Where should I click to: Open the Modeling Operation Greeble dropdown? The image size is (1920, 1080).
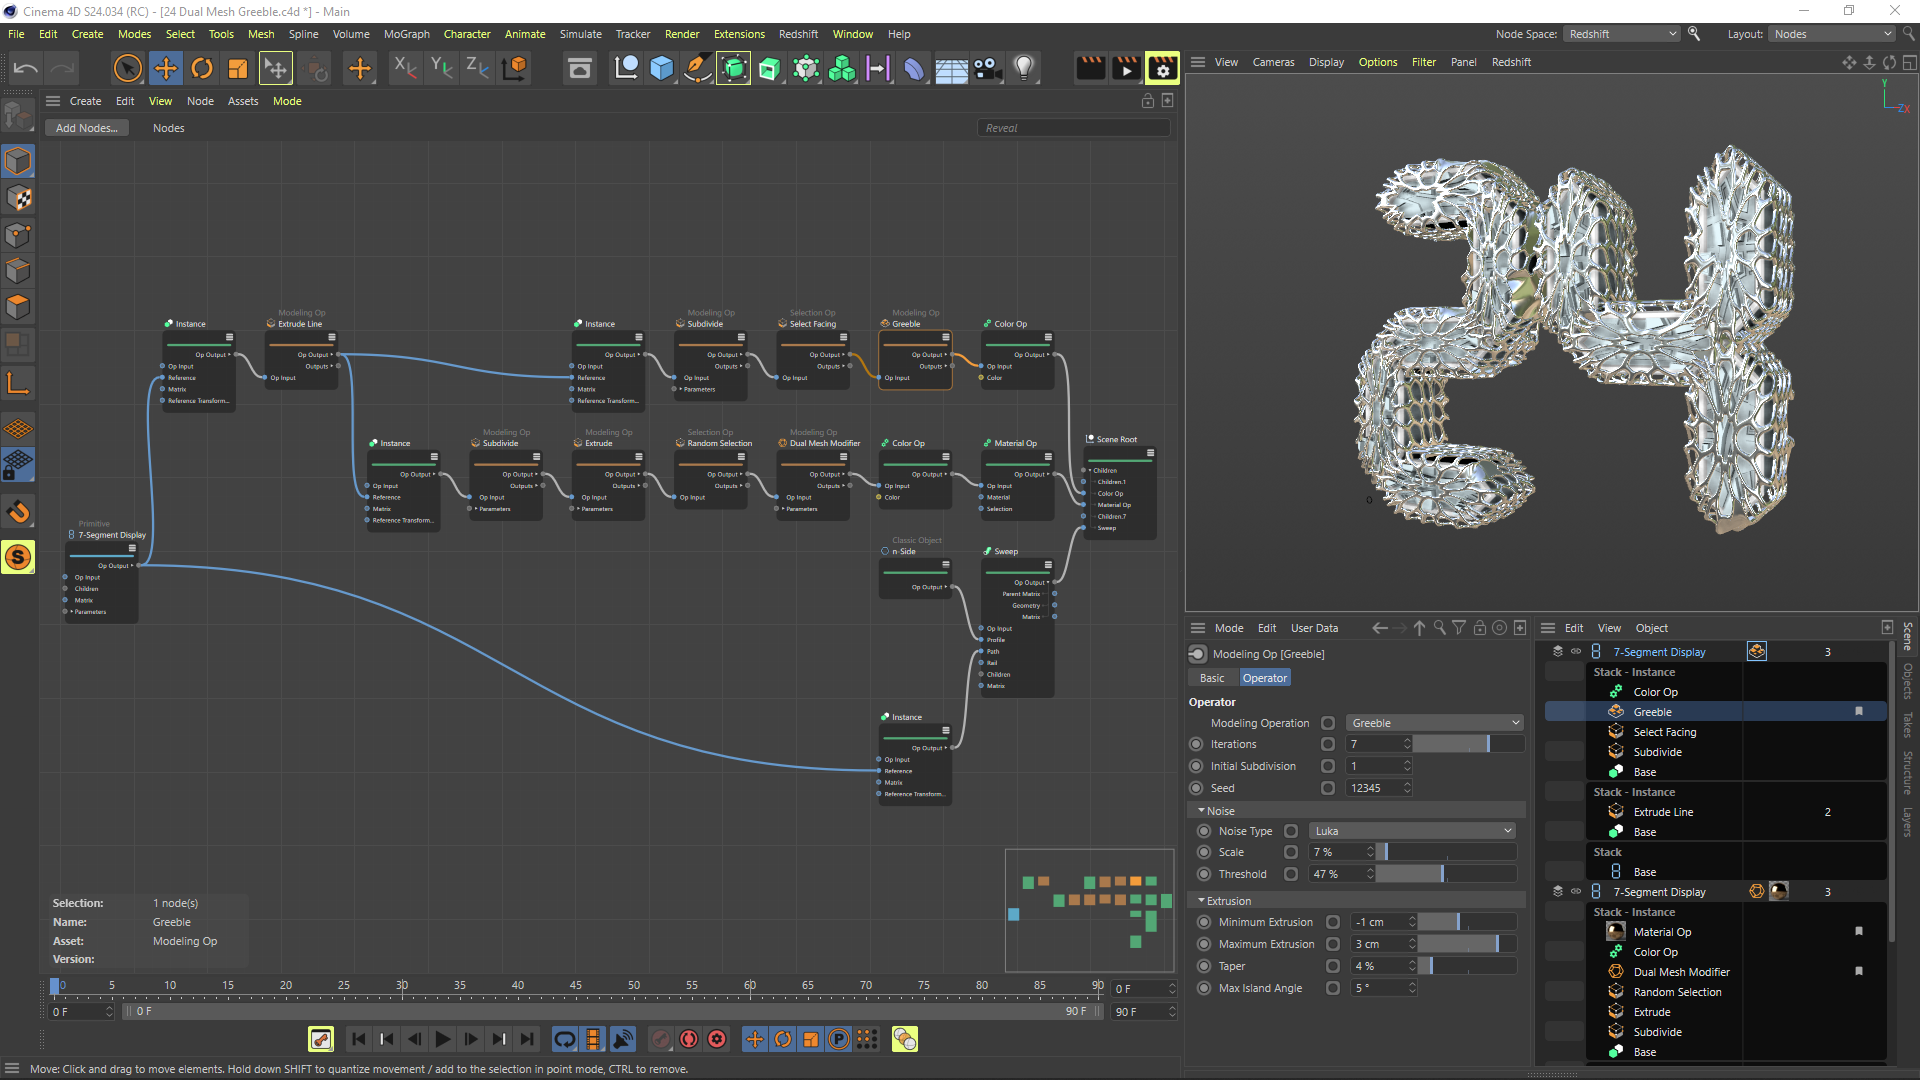(1434, 723)
